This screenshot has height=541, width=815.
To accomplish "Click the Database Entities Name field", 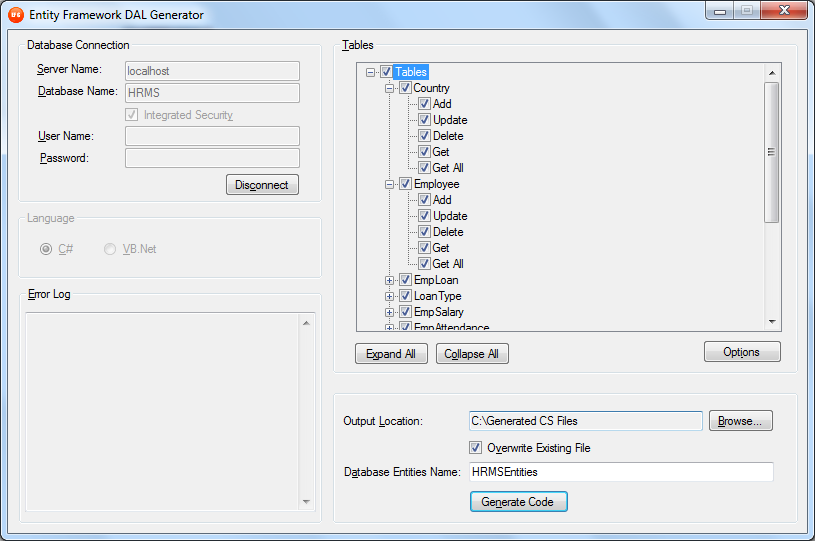I will [621, 472].
